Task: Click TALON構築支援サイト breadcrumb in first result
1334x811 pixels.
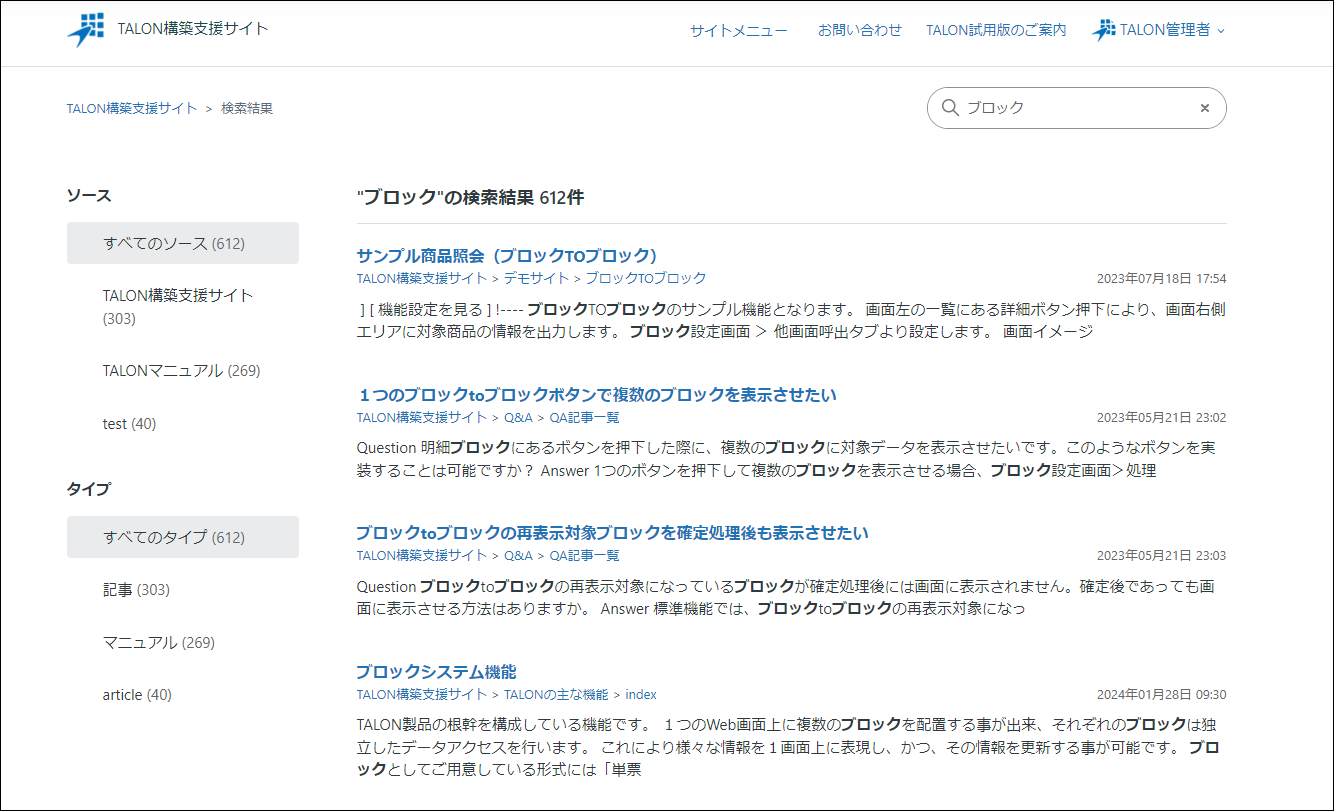Action: pyautogui.click(x=422, y=278)
